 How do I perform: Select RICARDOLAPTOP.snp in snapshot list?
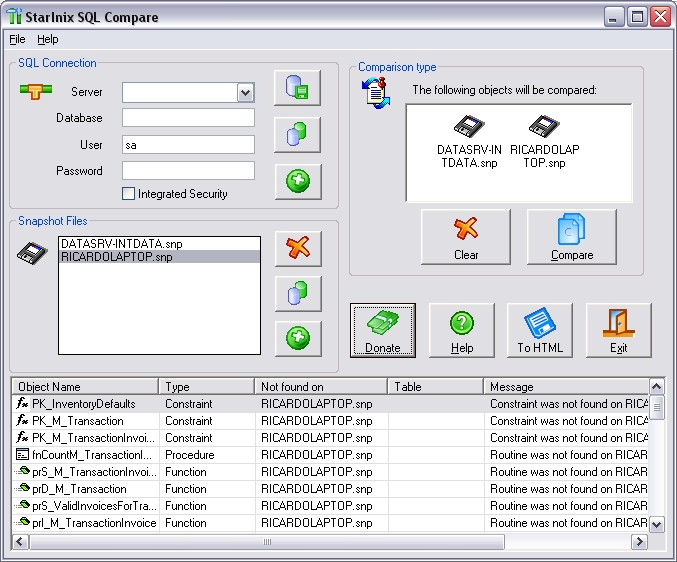tap(159, 256)
